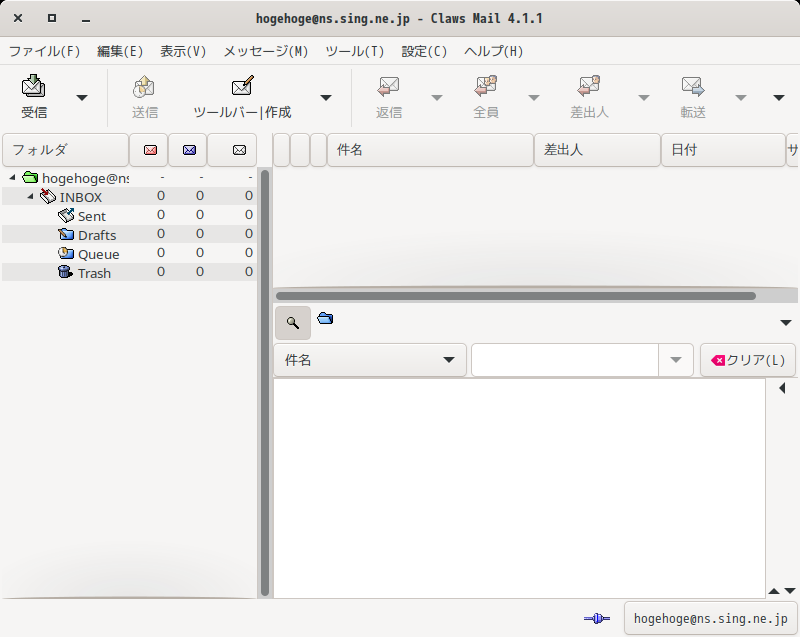
Task: Click the first narrow status column header
Action: point(282,150)
